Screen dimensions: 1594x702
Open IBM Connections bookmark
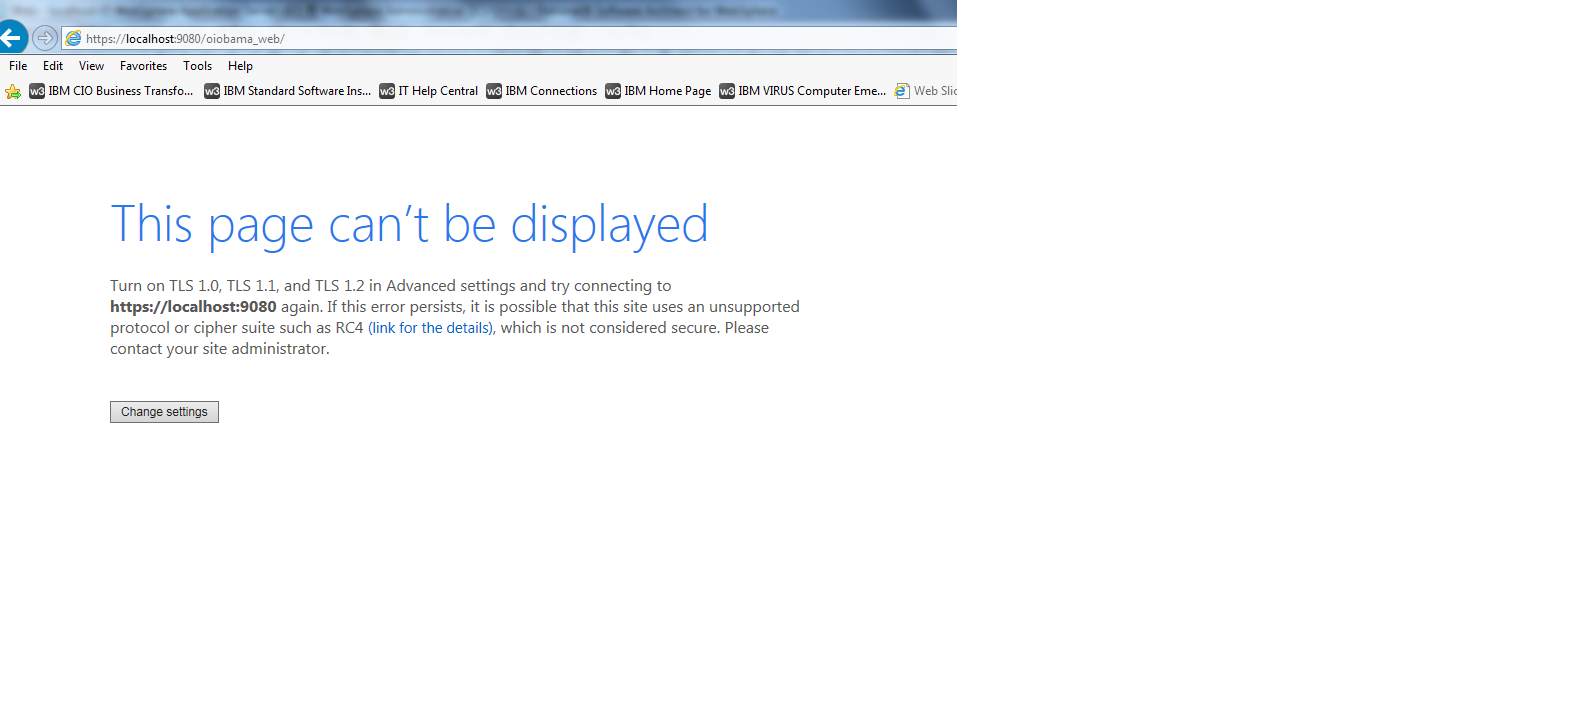(x=541, y=91)
